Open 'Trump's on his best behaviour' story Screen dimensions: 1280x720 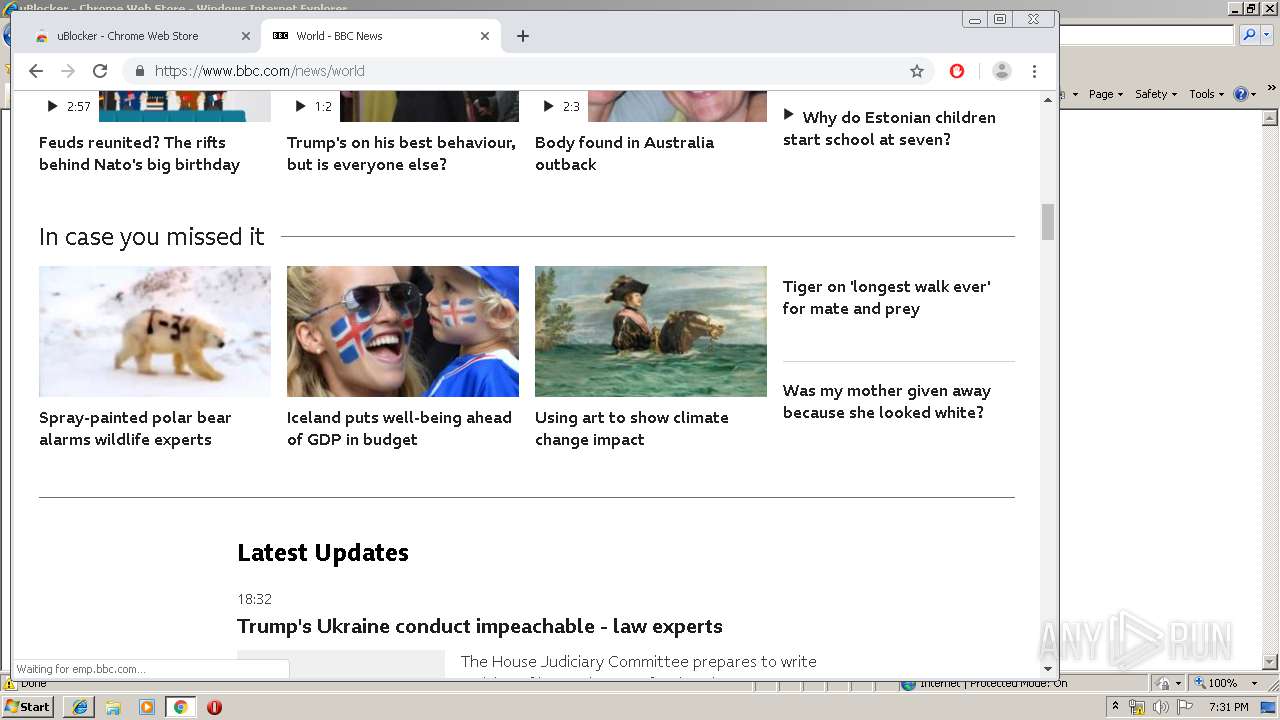coord(401,153)
